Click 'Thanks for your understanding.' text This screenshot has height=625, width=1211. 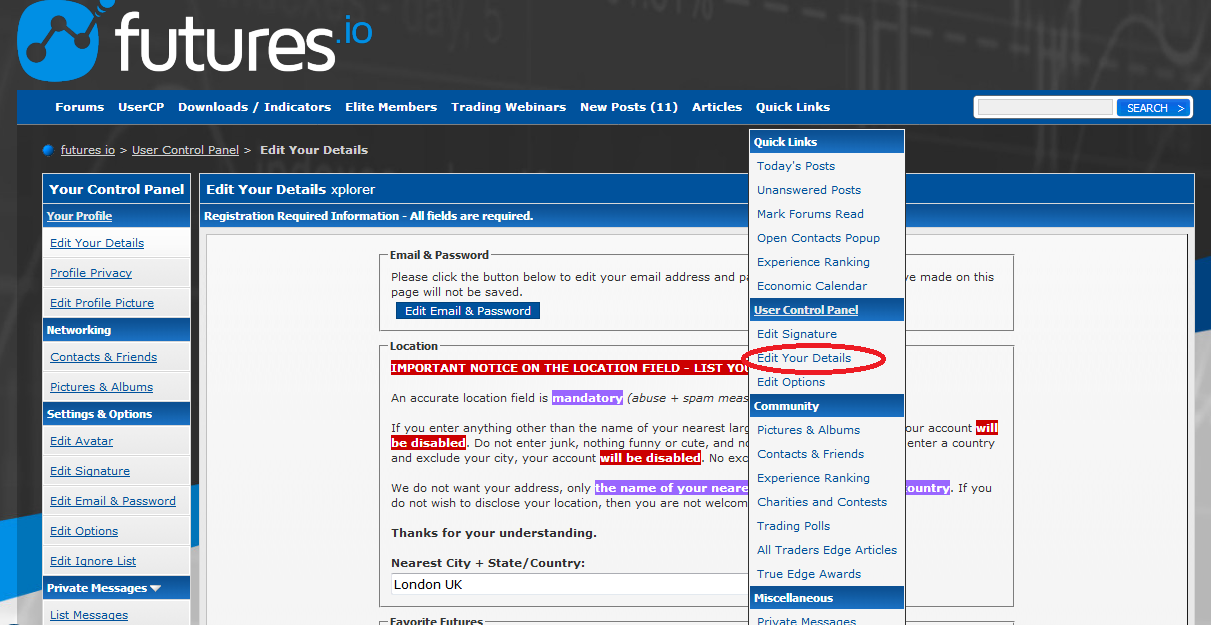click(x=494, y=533)
